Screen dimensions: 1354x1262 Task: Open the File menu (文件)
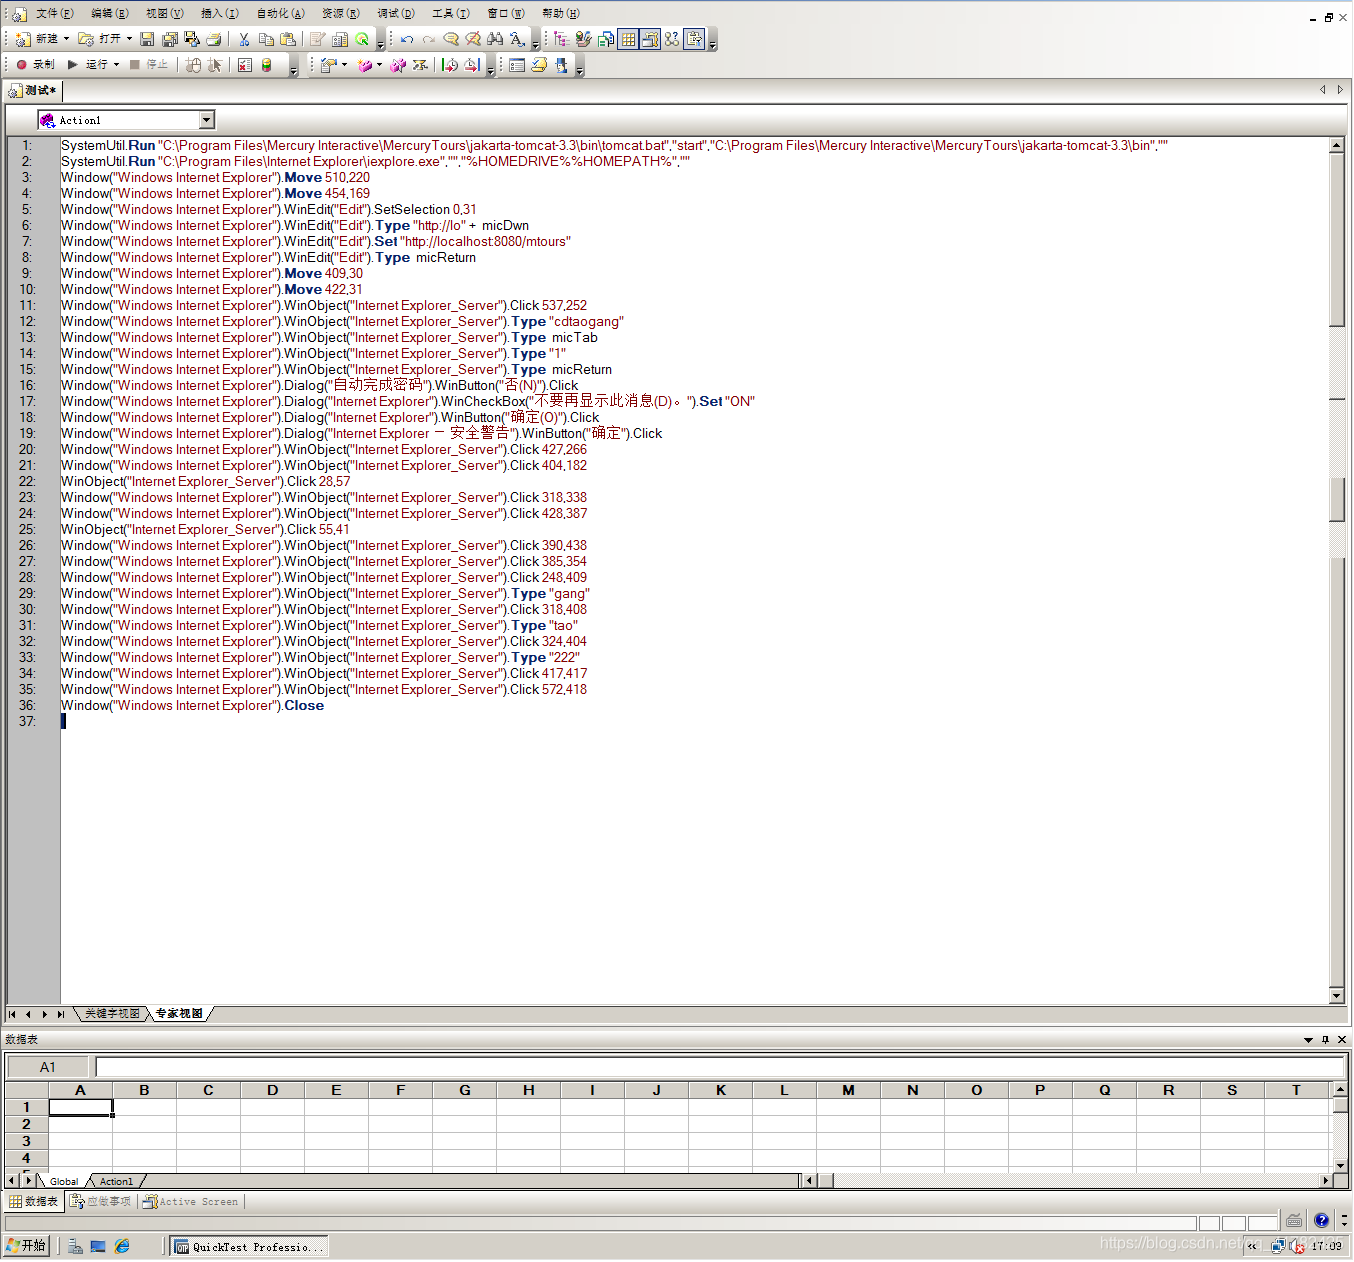tap(54, 13)
